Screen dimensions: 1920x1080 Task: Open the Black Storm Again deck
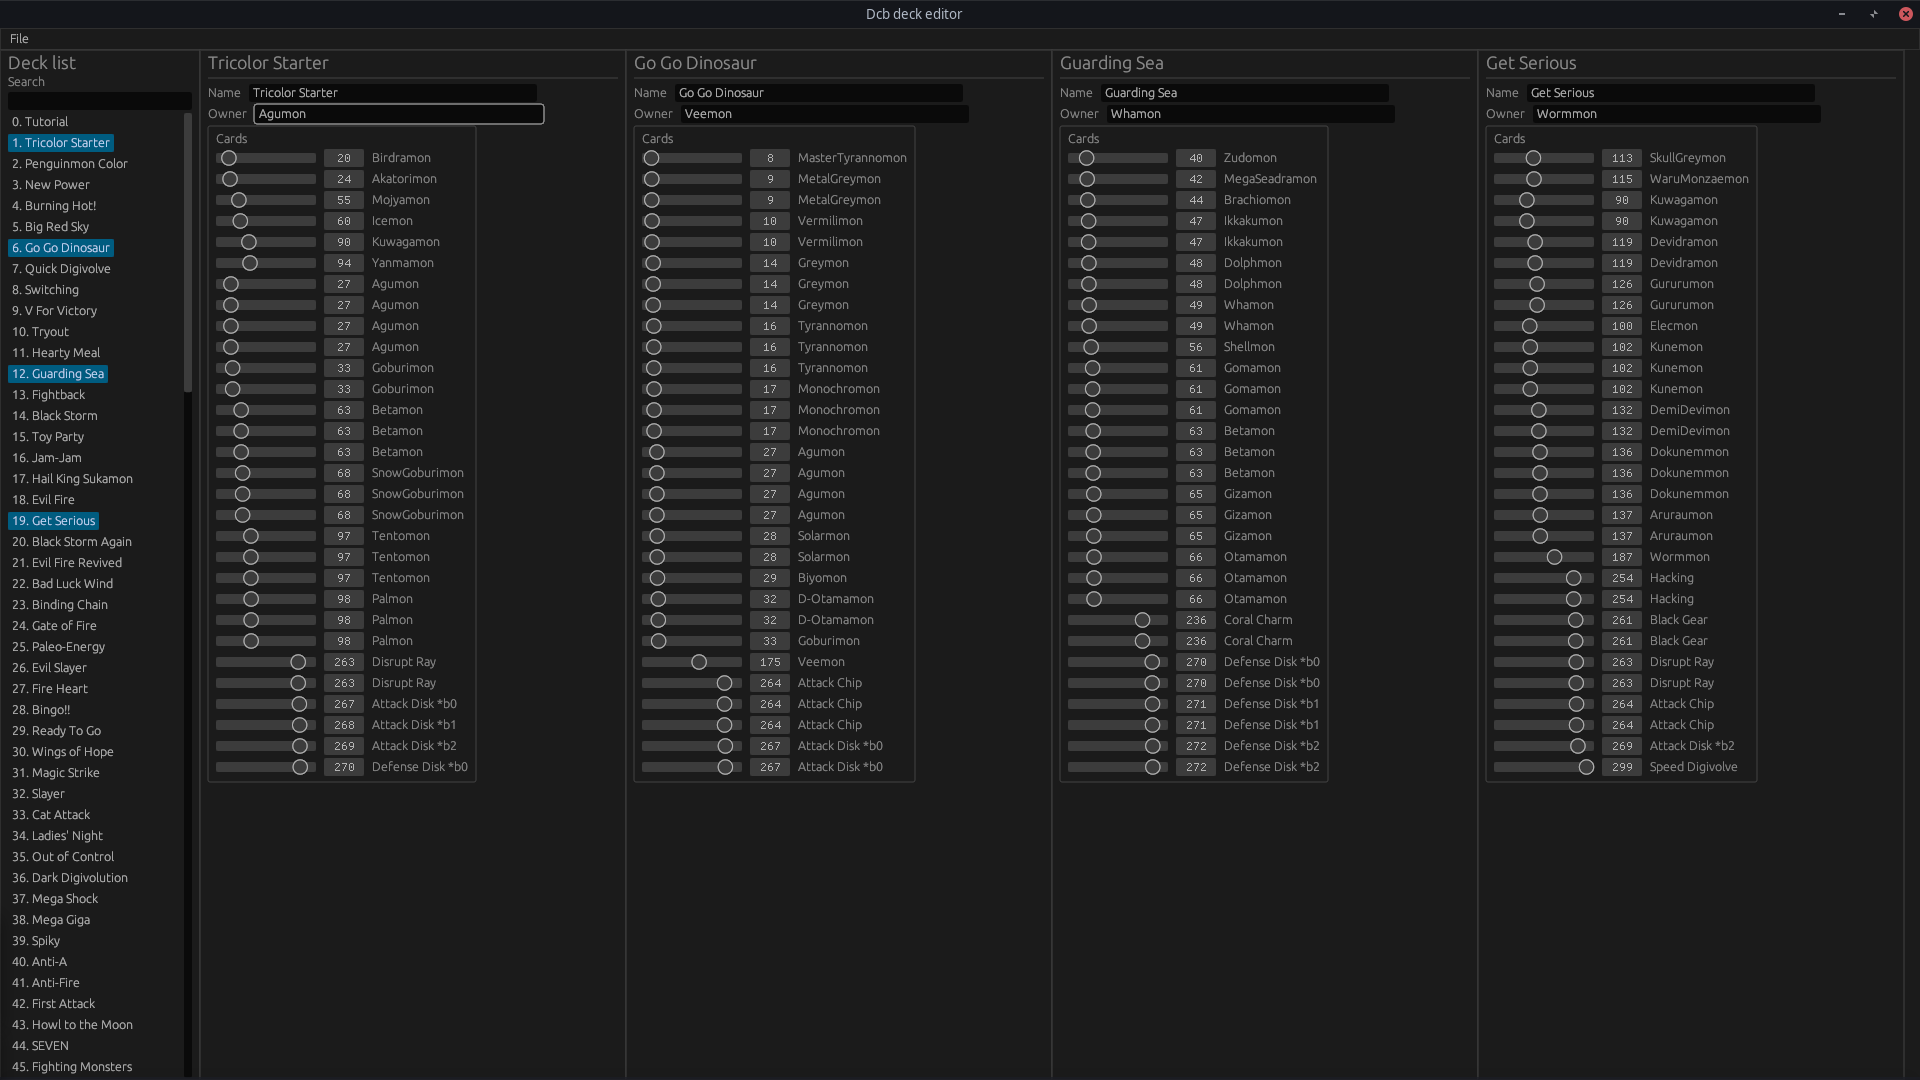point(72,542)
